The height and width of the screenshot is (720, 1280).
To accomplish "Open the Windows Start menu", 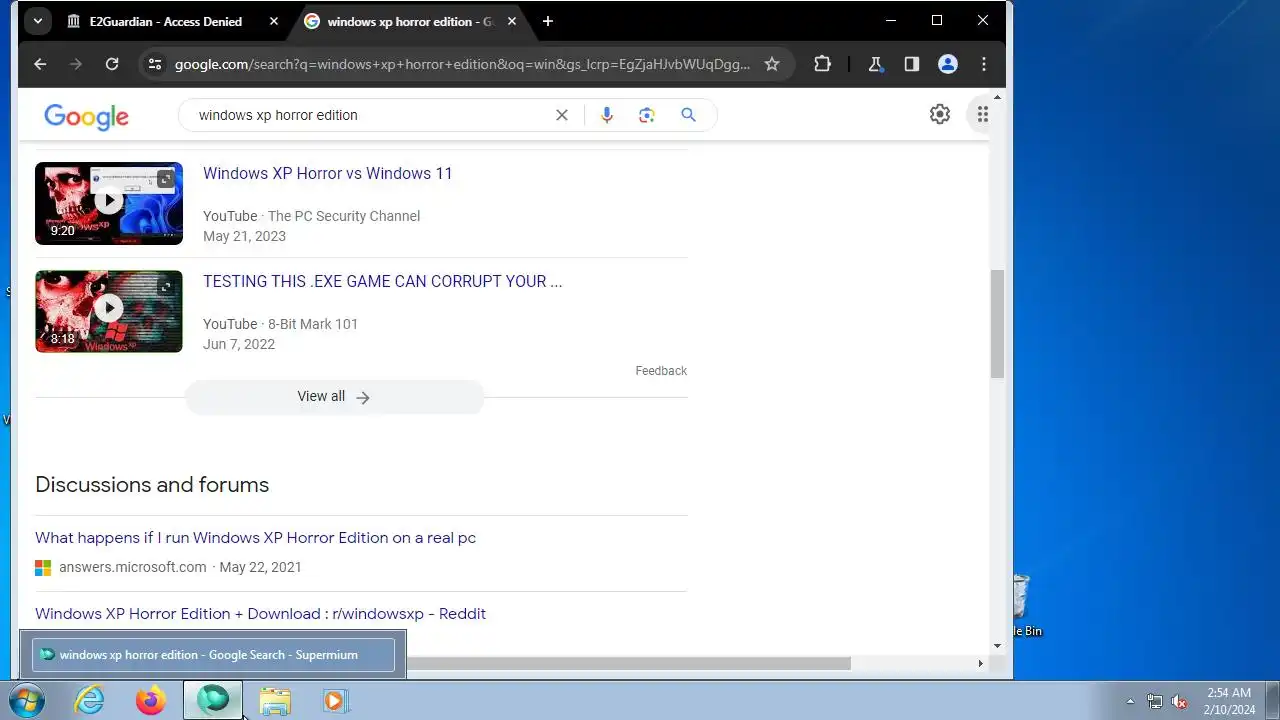I will pyautogui.click(x=27, y=700).
